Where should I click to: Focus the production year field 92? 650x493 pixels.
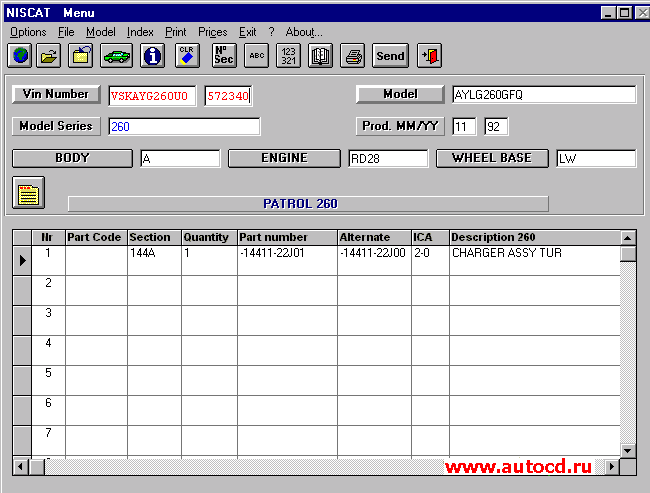click(x=496, y=126)
